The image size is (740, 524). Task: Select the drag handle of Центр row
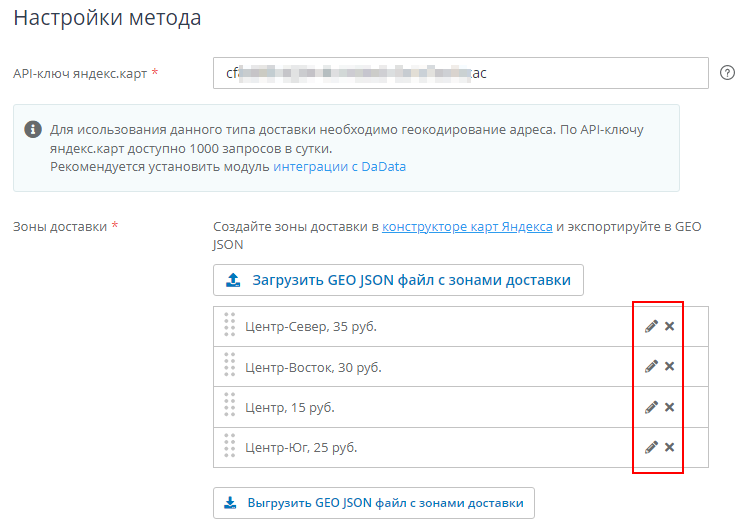pos(229,407)
